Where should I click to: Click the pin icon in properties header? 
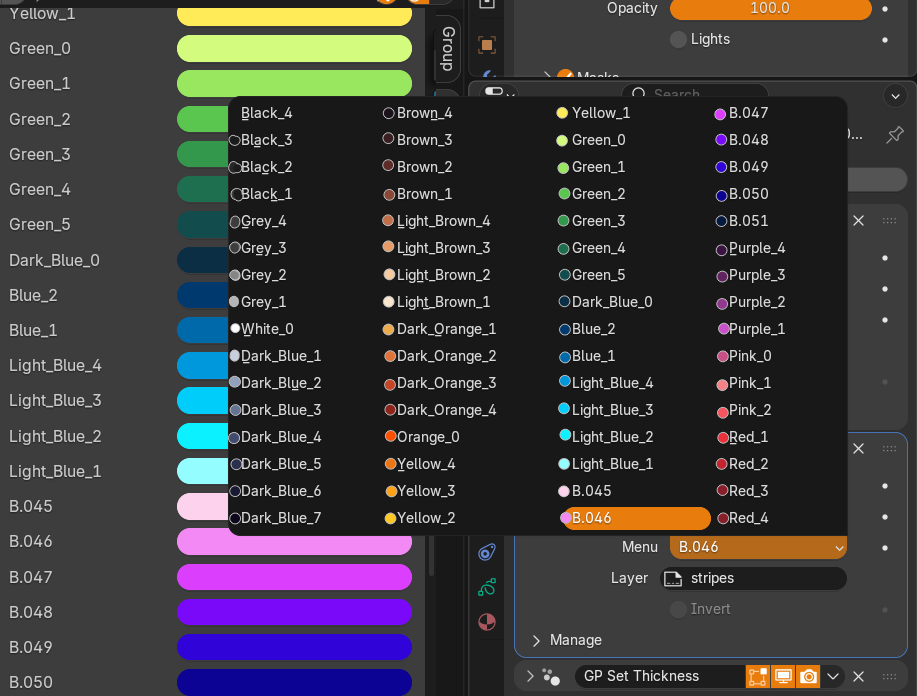894,135
